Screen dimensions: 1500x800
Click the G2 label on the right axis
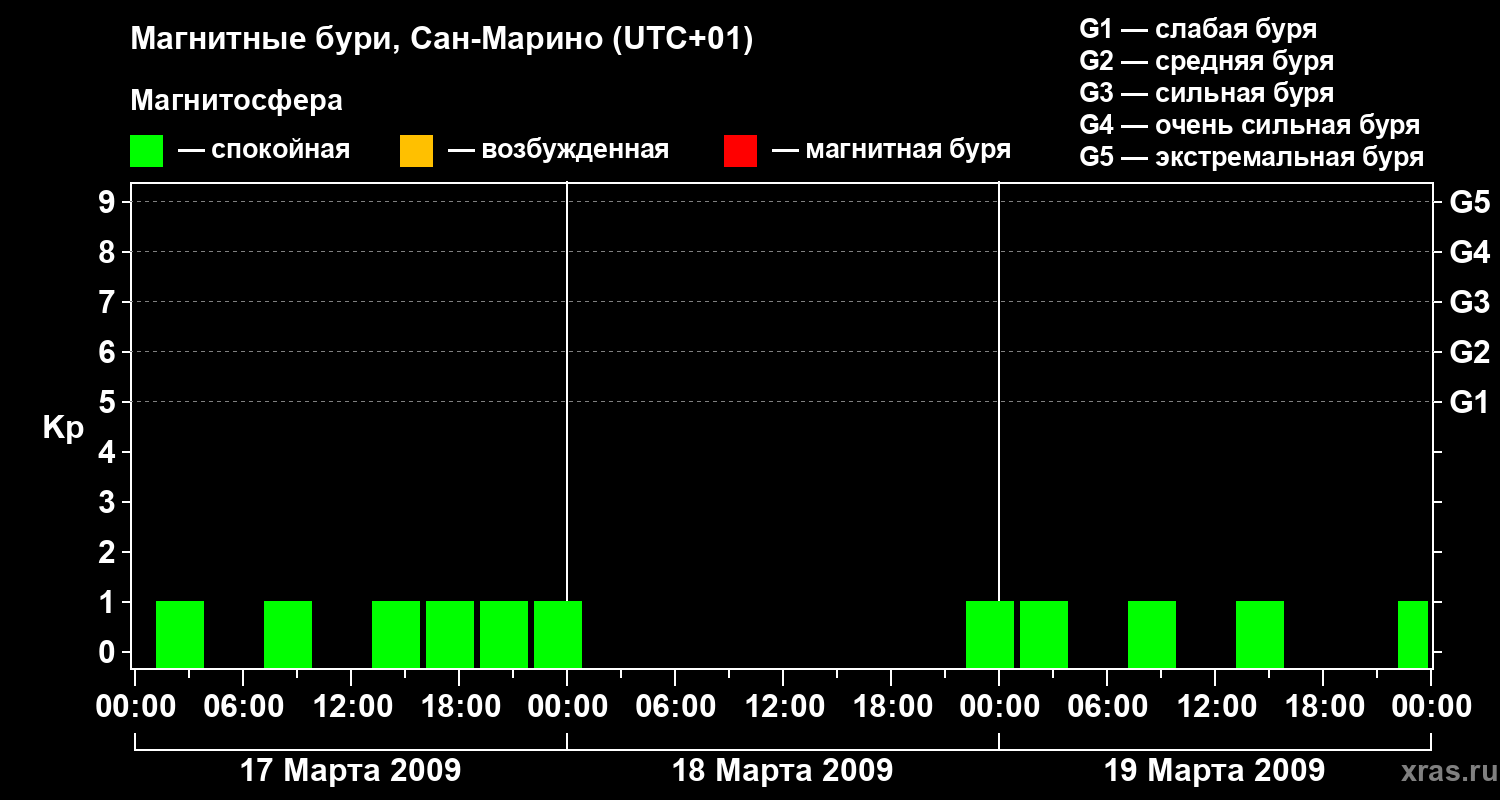click(1470, 352)
